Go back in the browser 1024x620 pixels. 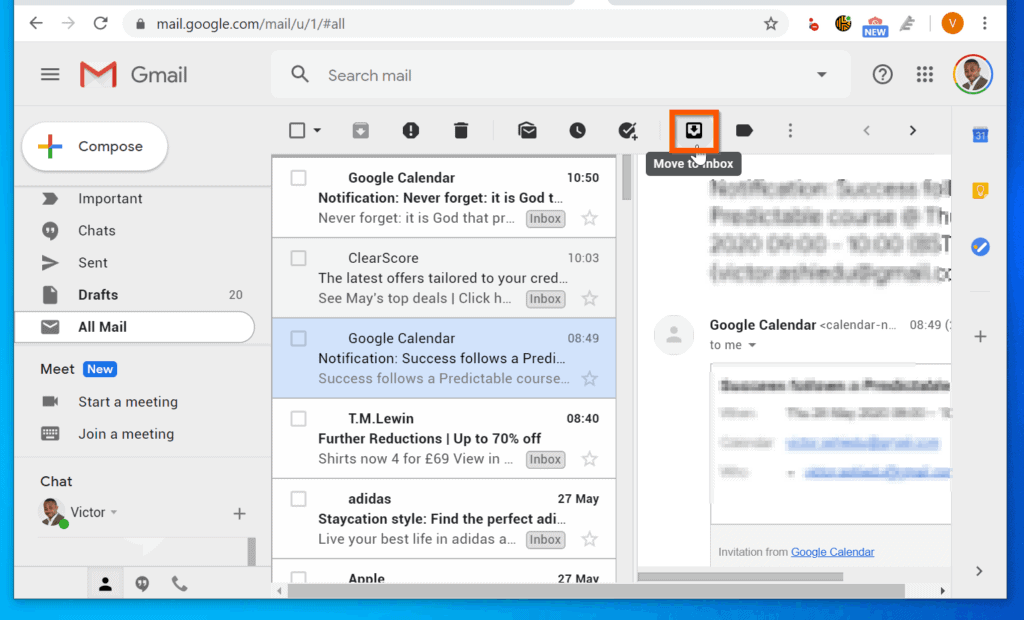point(37,24)
